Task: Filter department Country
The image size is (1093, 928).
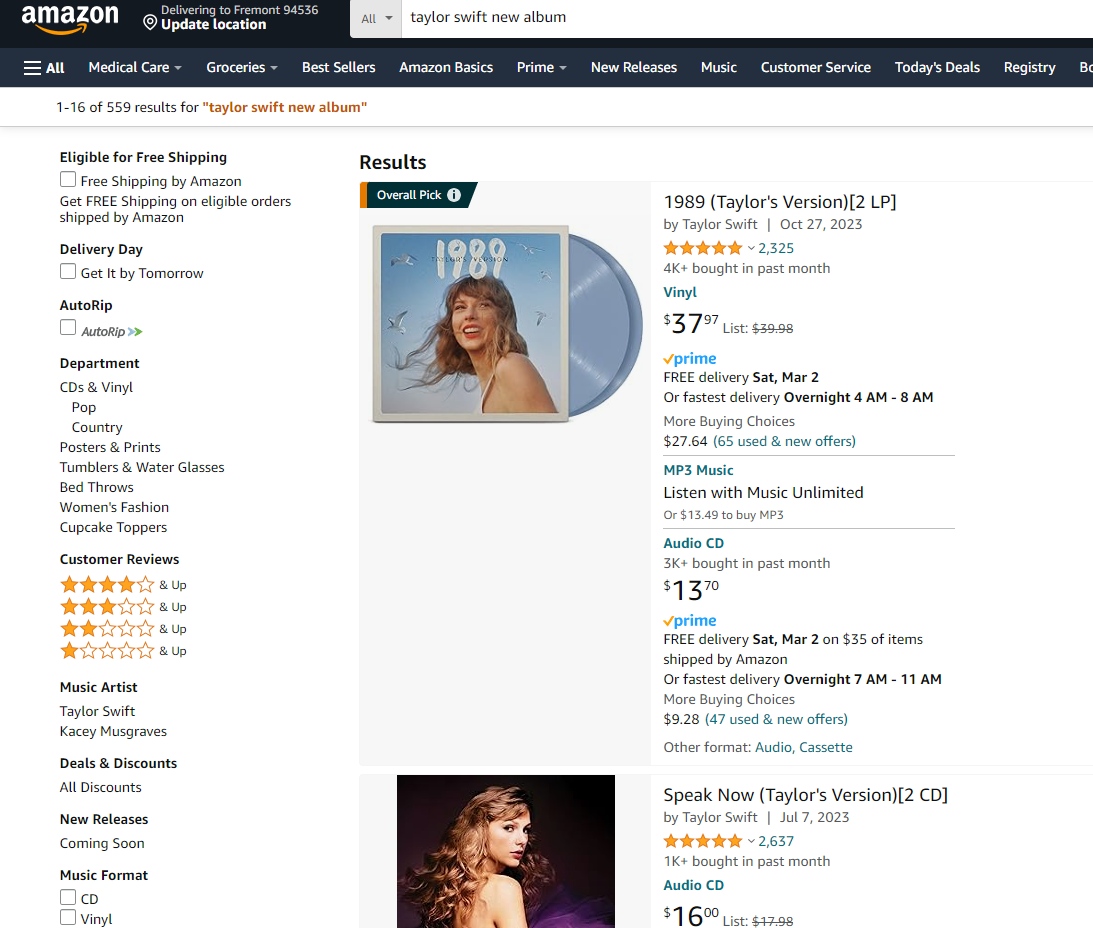Action: coord(97,427)
